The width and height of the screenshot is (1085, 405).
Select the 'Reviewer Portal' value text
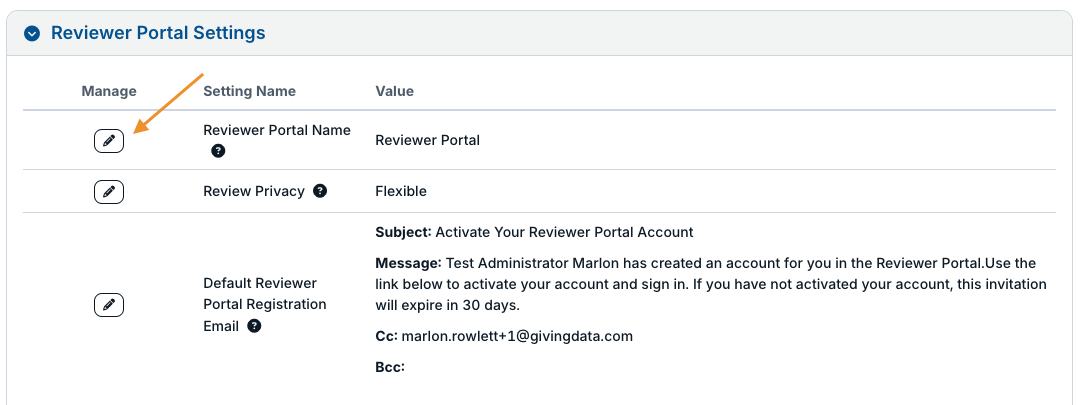point(428,141)
